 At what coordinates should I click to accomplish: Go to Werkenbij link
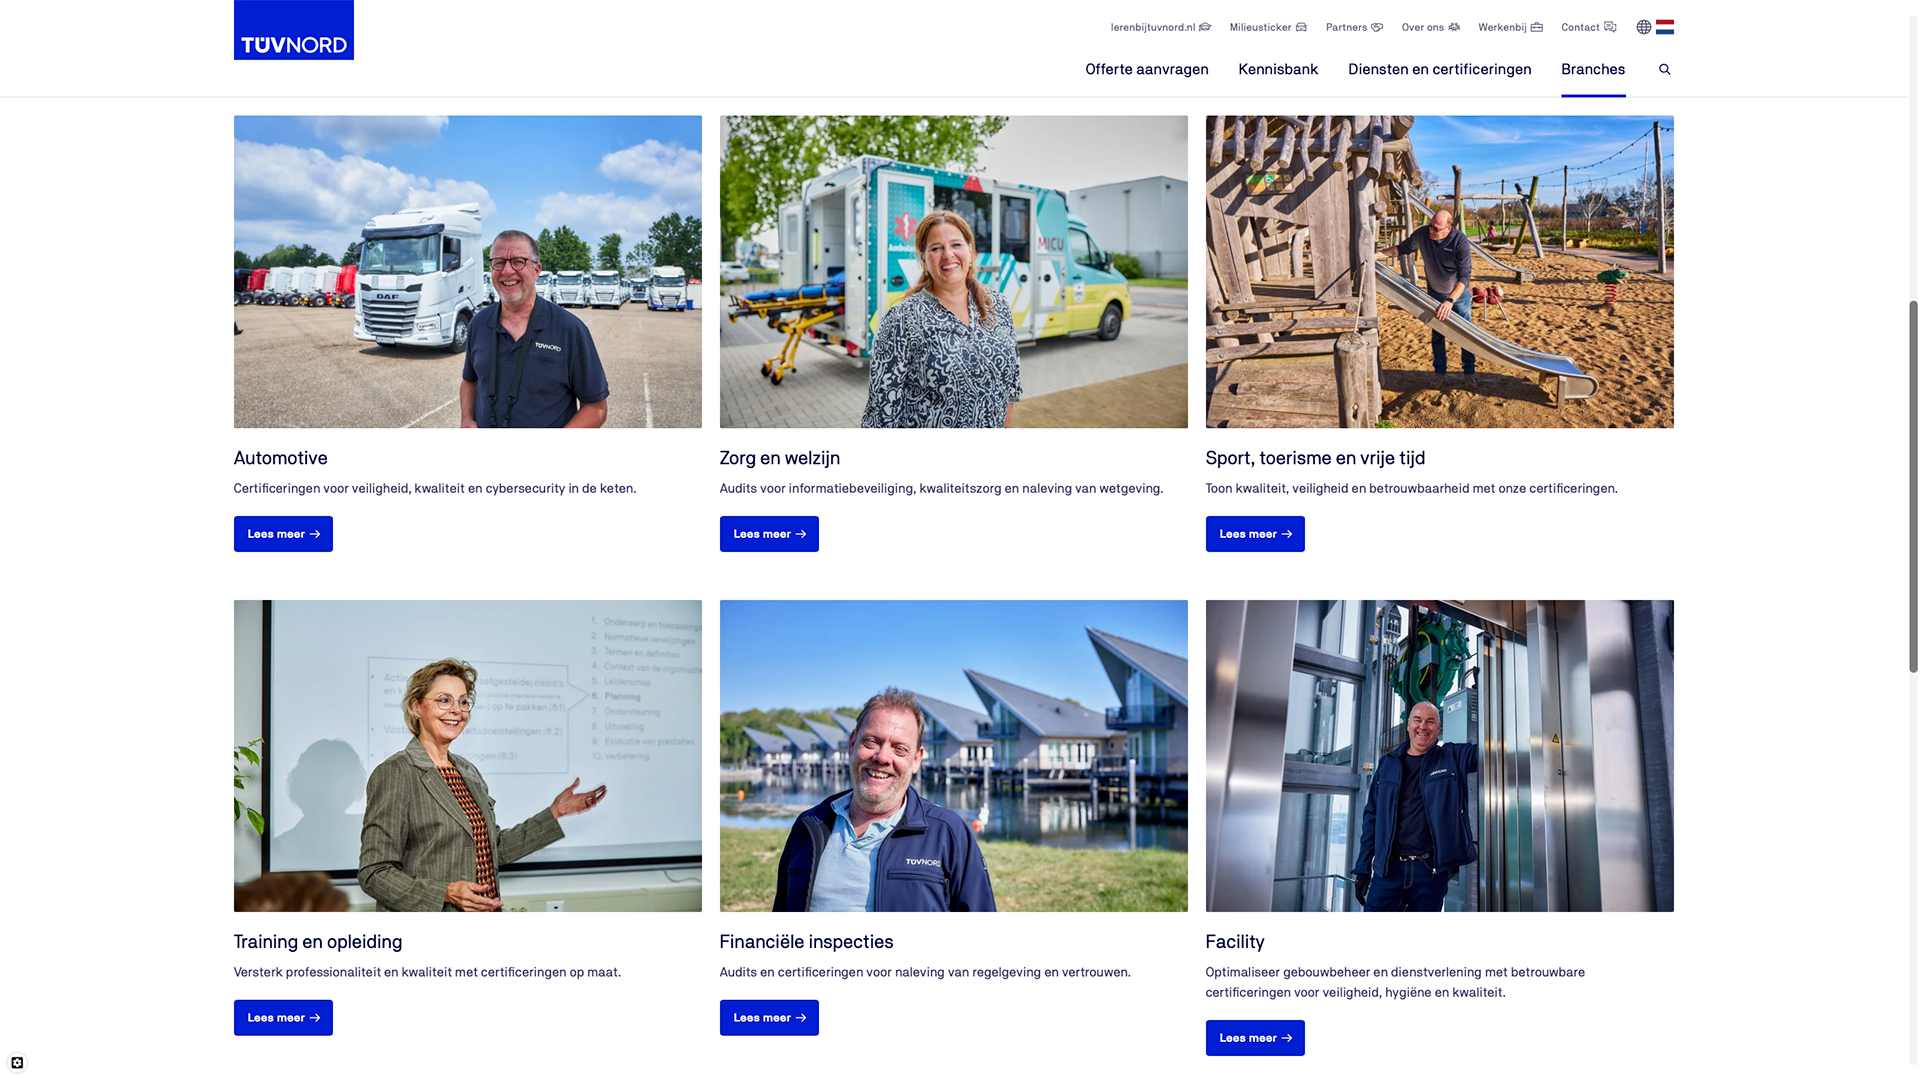tap(1510, 27)
